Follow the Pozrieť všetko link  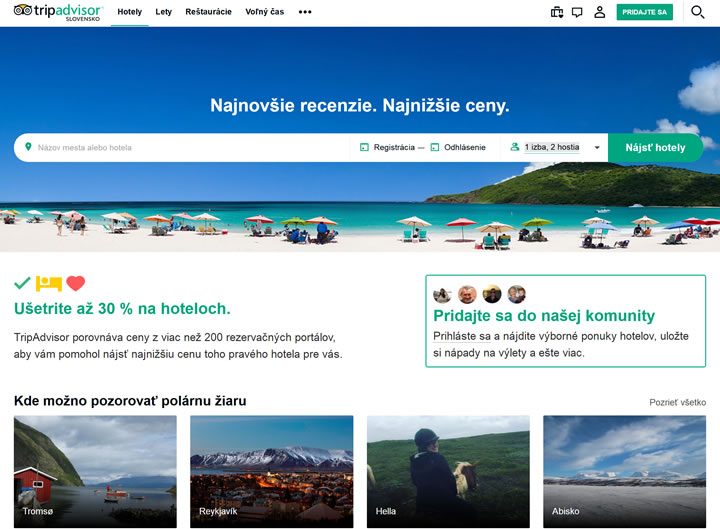click(677, 402)
